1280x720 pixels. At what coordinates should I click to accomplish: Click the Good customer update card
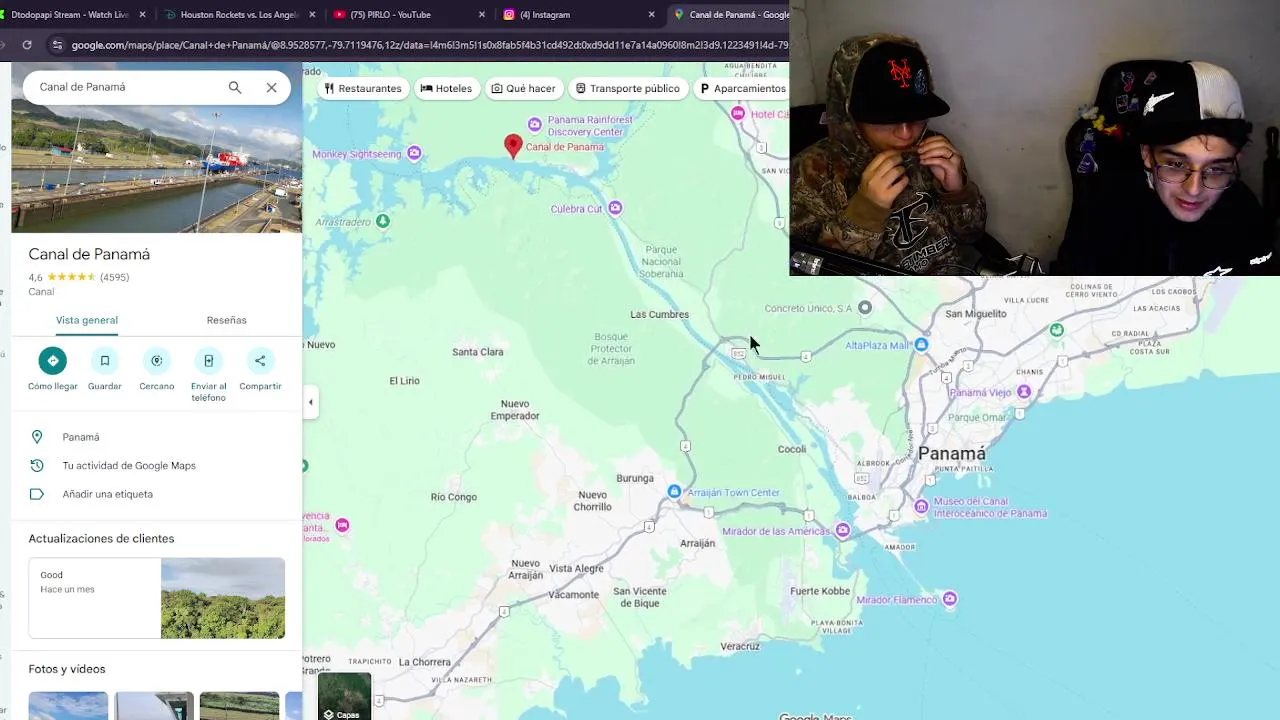(157, 598)
